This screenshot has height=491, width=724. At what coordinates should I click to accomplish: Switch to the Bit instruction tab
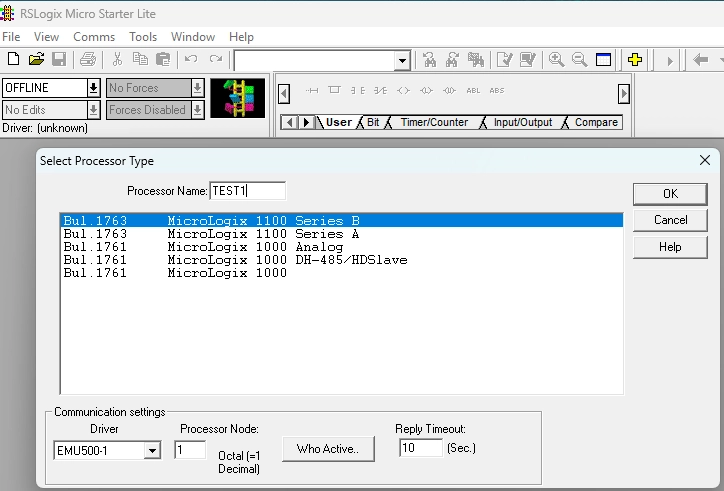coord(373,122)
